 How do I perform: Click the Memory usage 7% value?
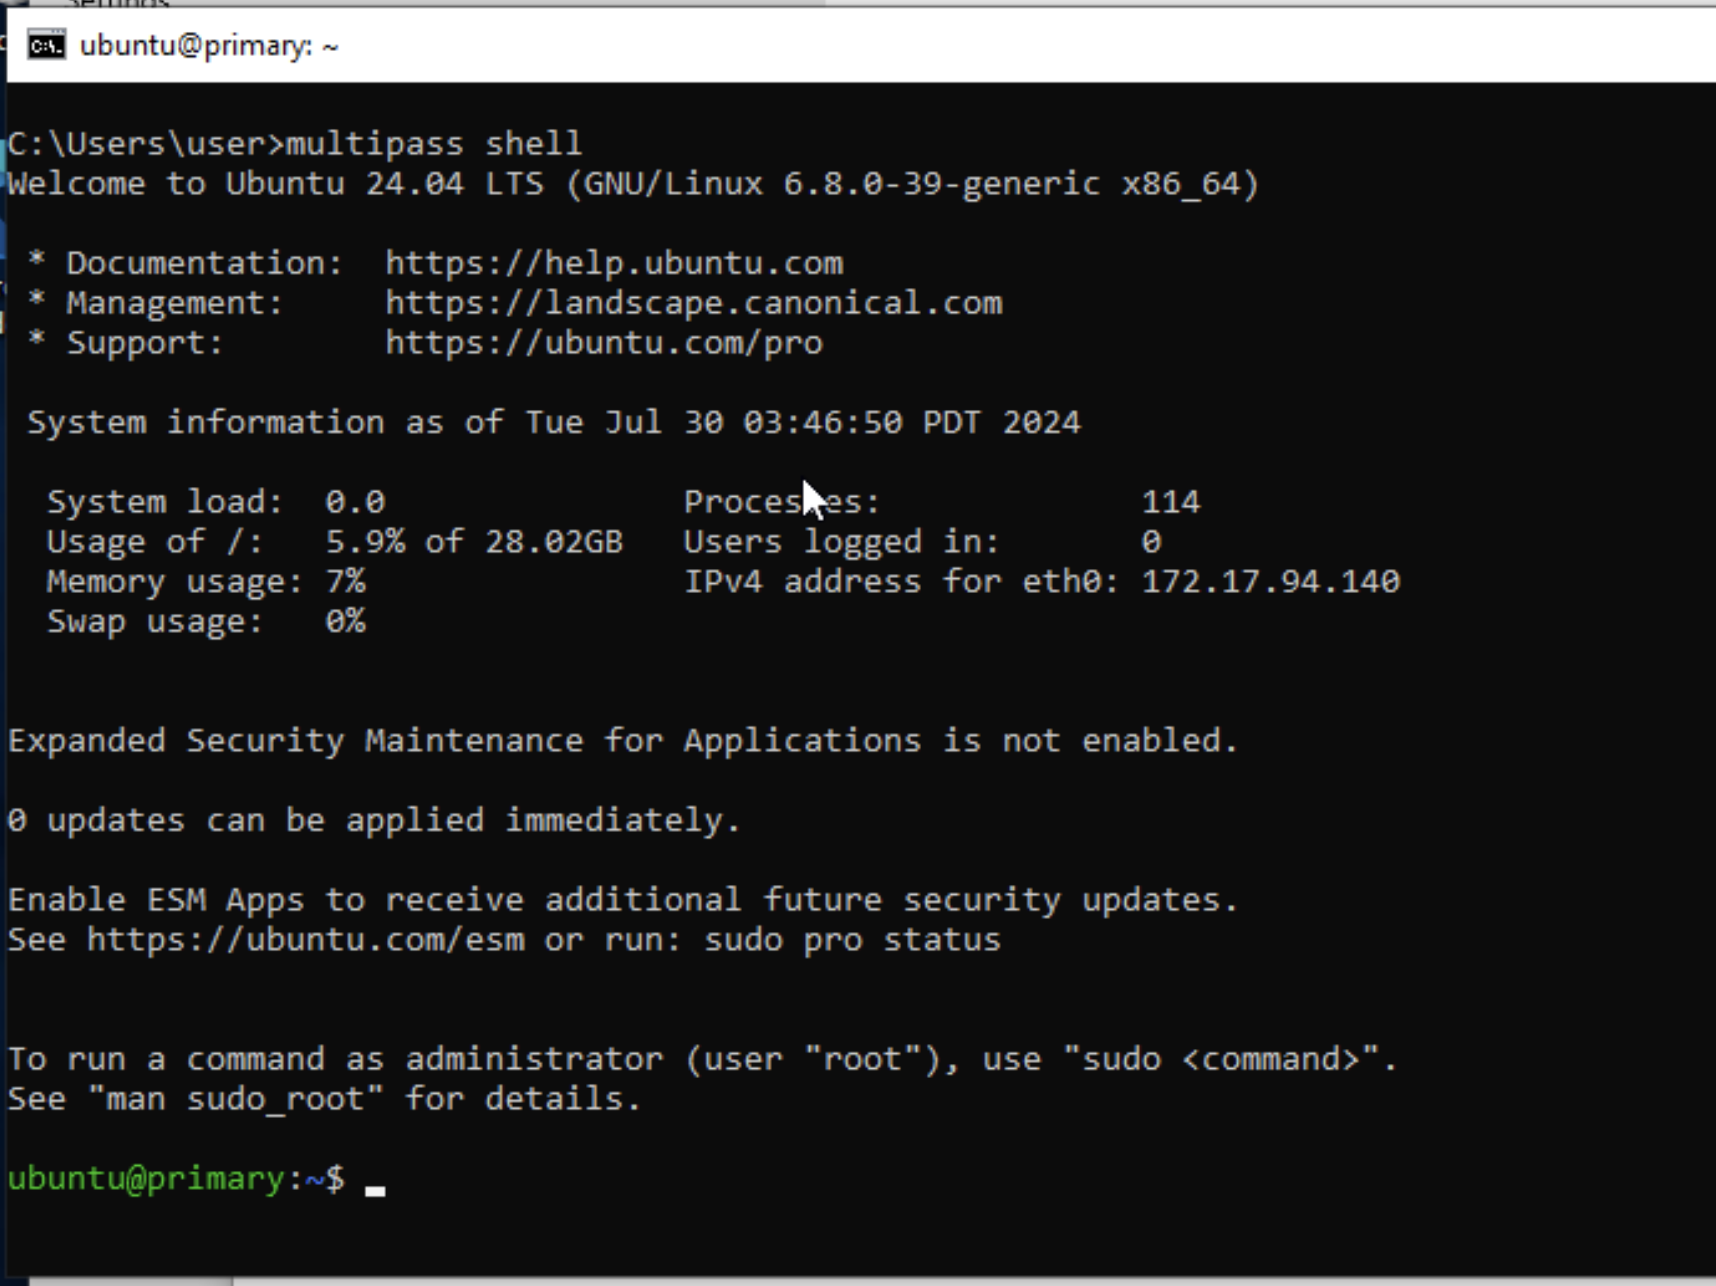(345, 582)
